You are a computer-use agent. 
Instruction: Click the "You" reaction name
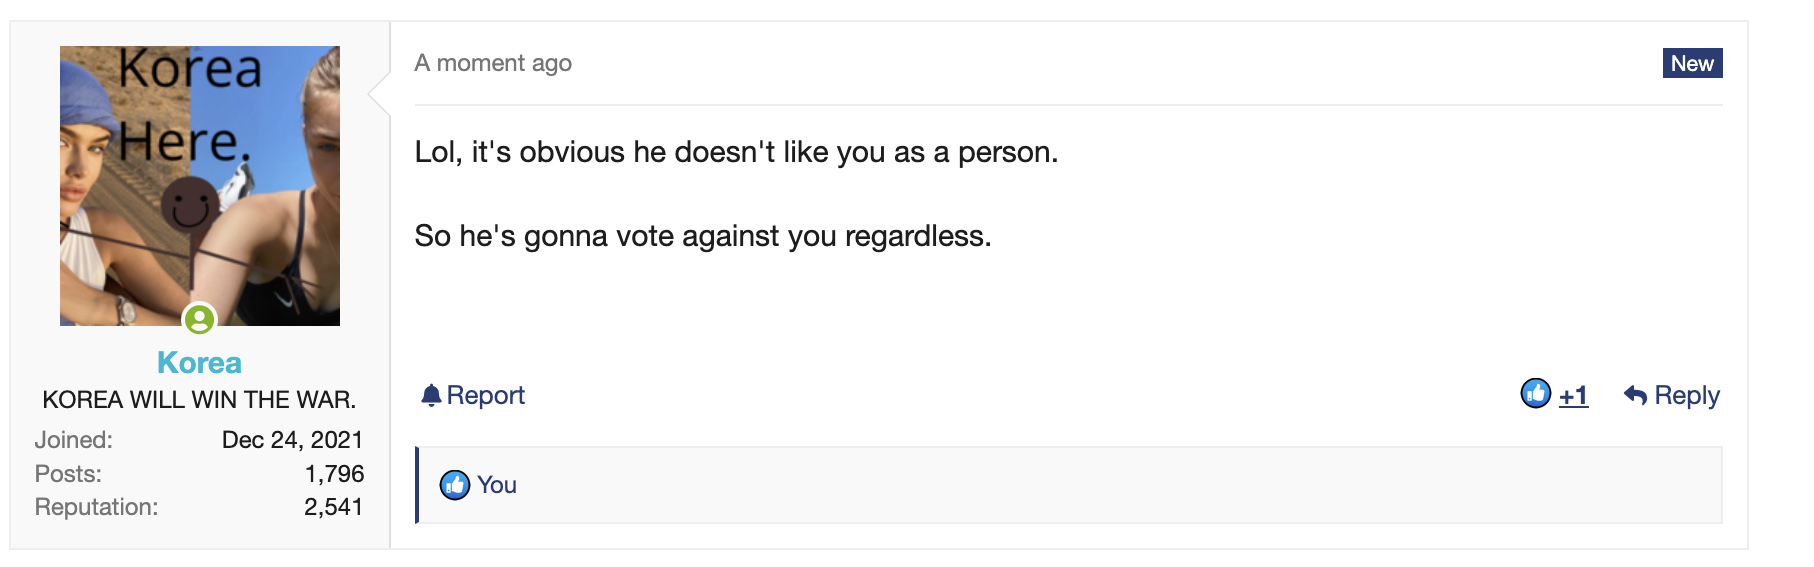point(497,485)
